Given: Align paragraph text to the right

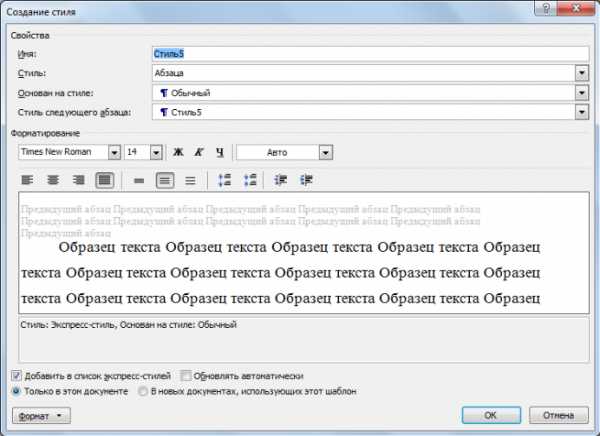Looking at the screenshot, I should click(x=78, y=180).
